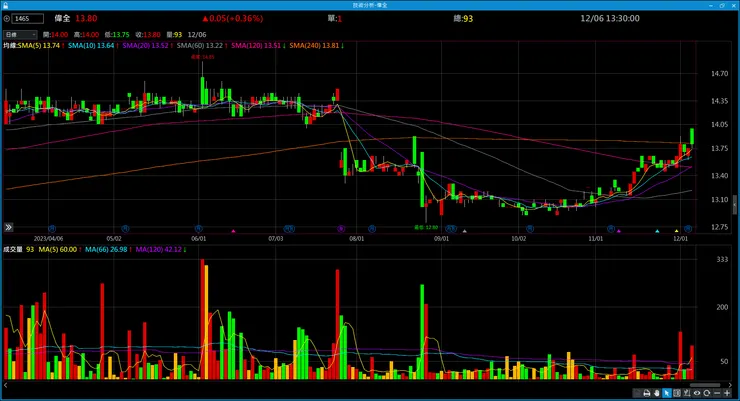
Task: Click the SMA(60) 13.22 moving average label
Action: [202, 46]
